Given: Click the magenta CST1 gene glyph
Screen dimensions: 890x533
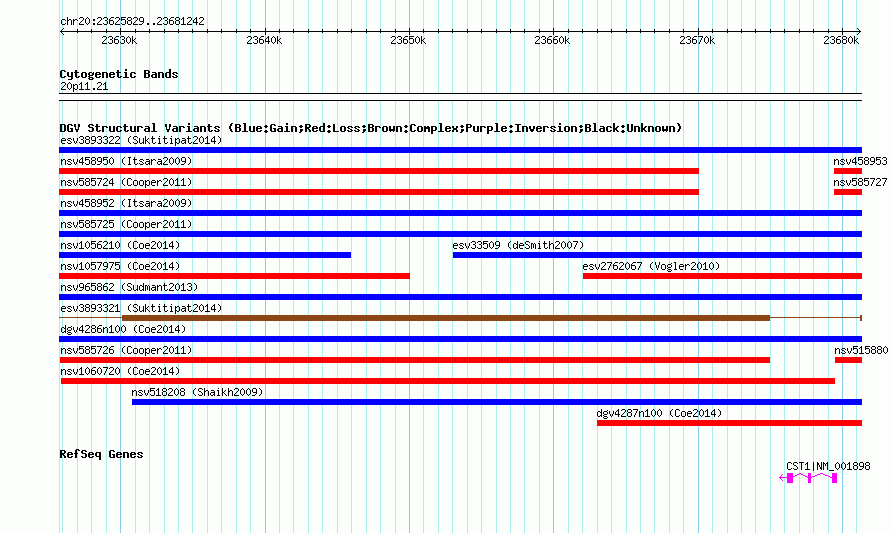Looking at the screenshot, I should coord(808,478).
